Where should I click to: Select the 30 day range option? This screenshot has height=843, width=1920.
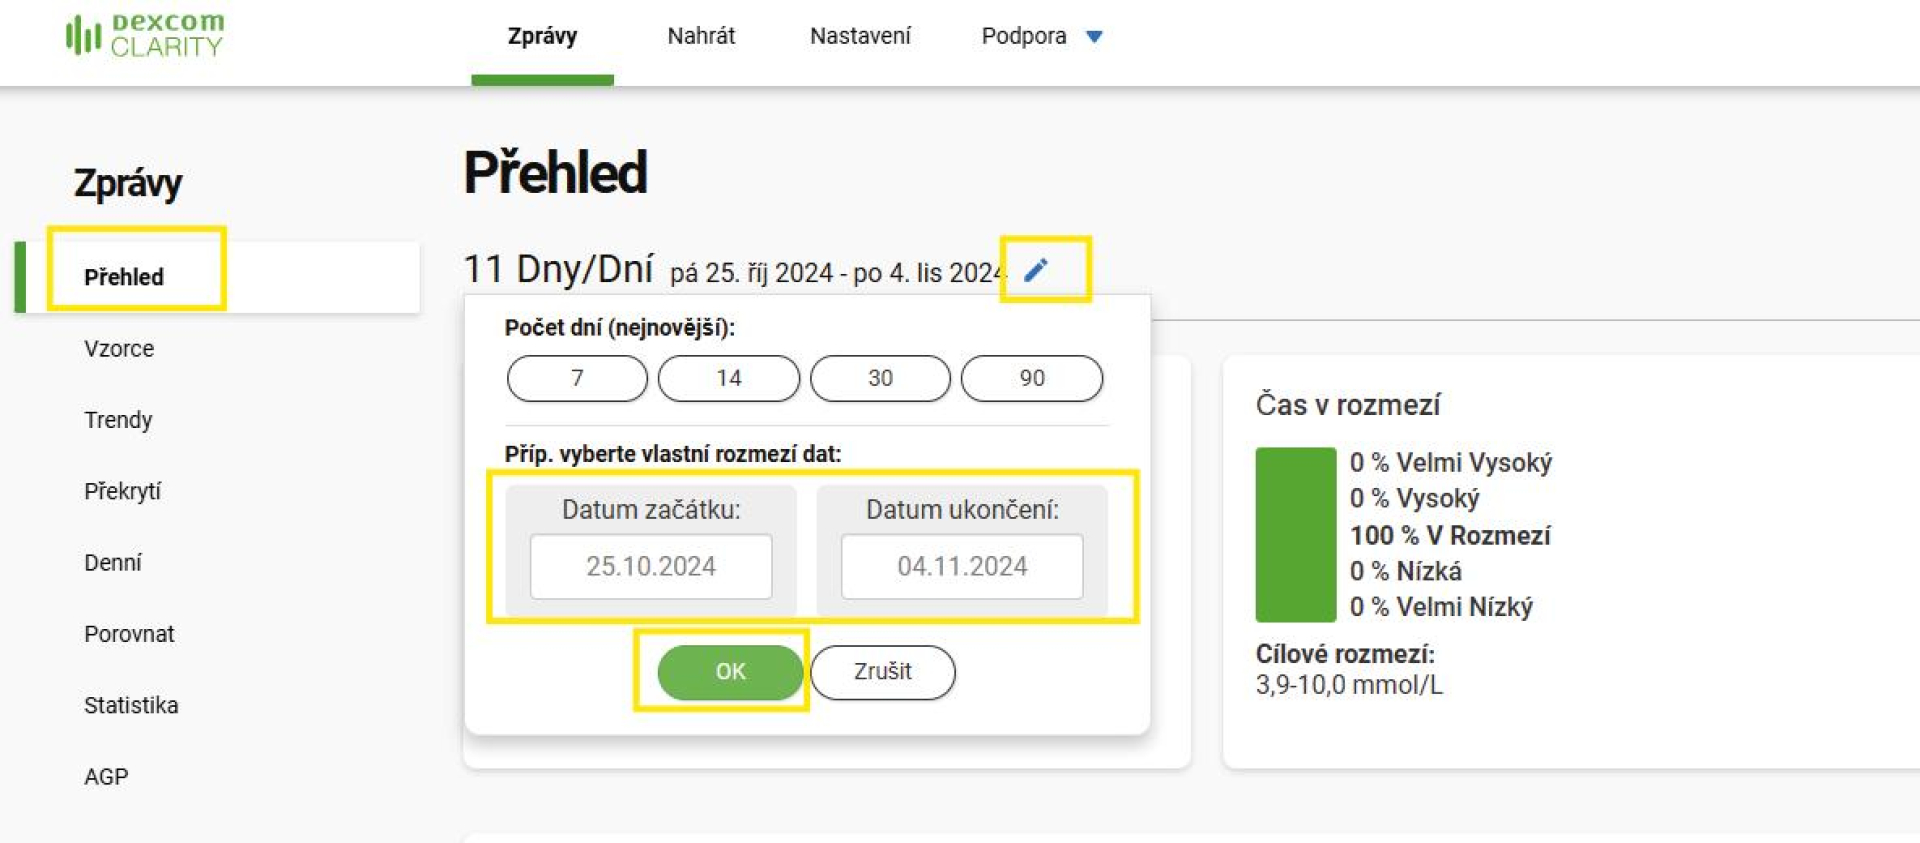[880, 378]
